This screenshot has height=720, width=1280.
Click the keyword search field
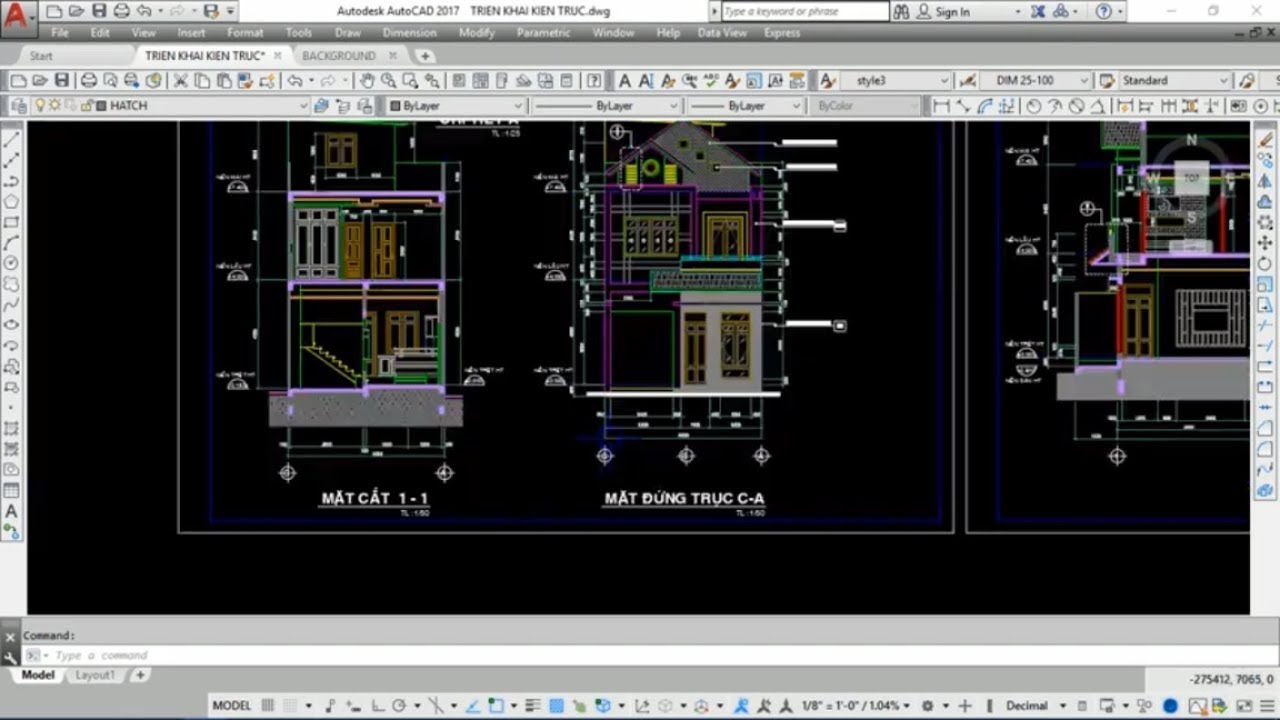(x=805, y=12)
